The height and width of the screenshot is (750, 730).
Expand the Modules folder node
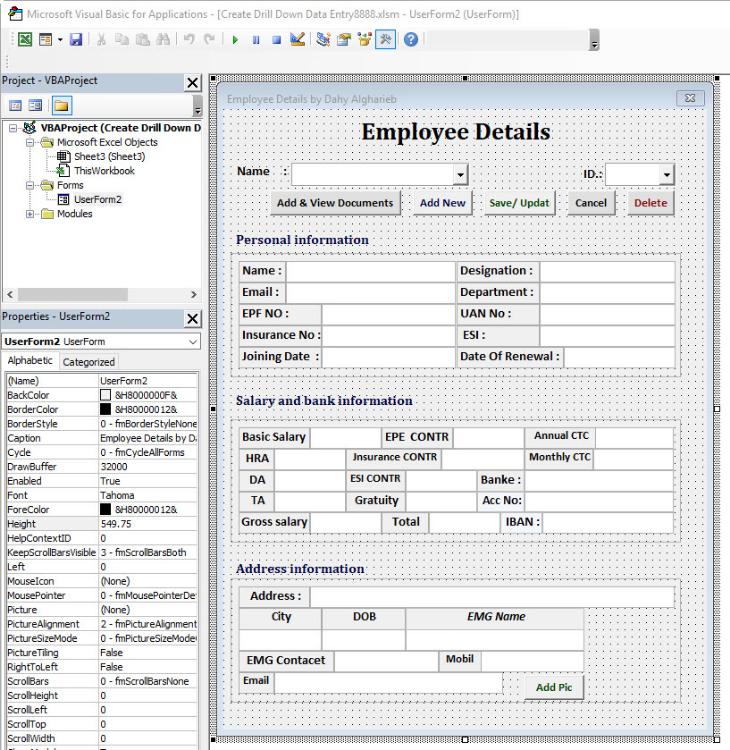pyautogui.click(x=30, y=214)
